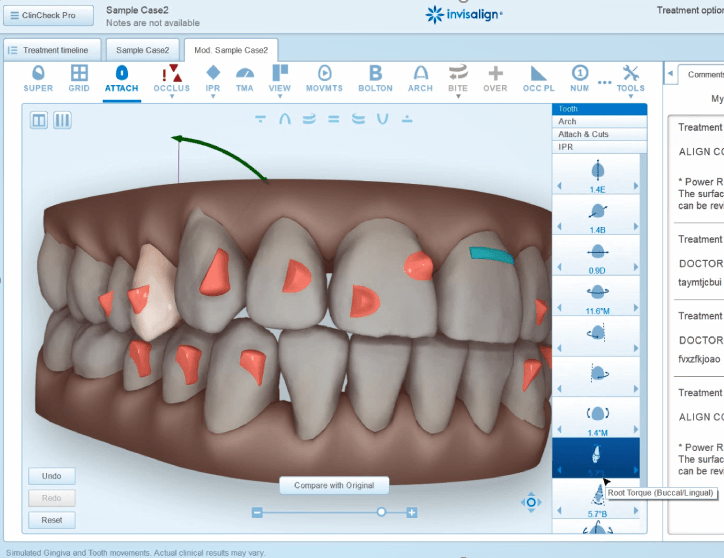The height and width of the screenshot is (558, 724).
Task: Toggle the GRID overlay tool
Action: (79, 79)
